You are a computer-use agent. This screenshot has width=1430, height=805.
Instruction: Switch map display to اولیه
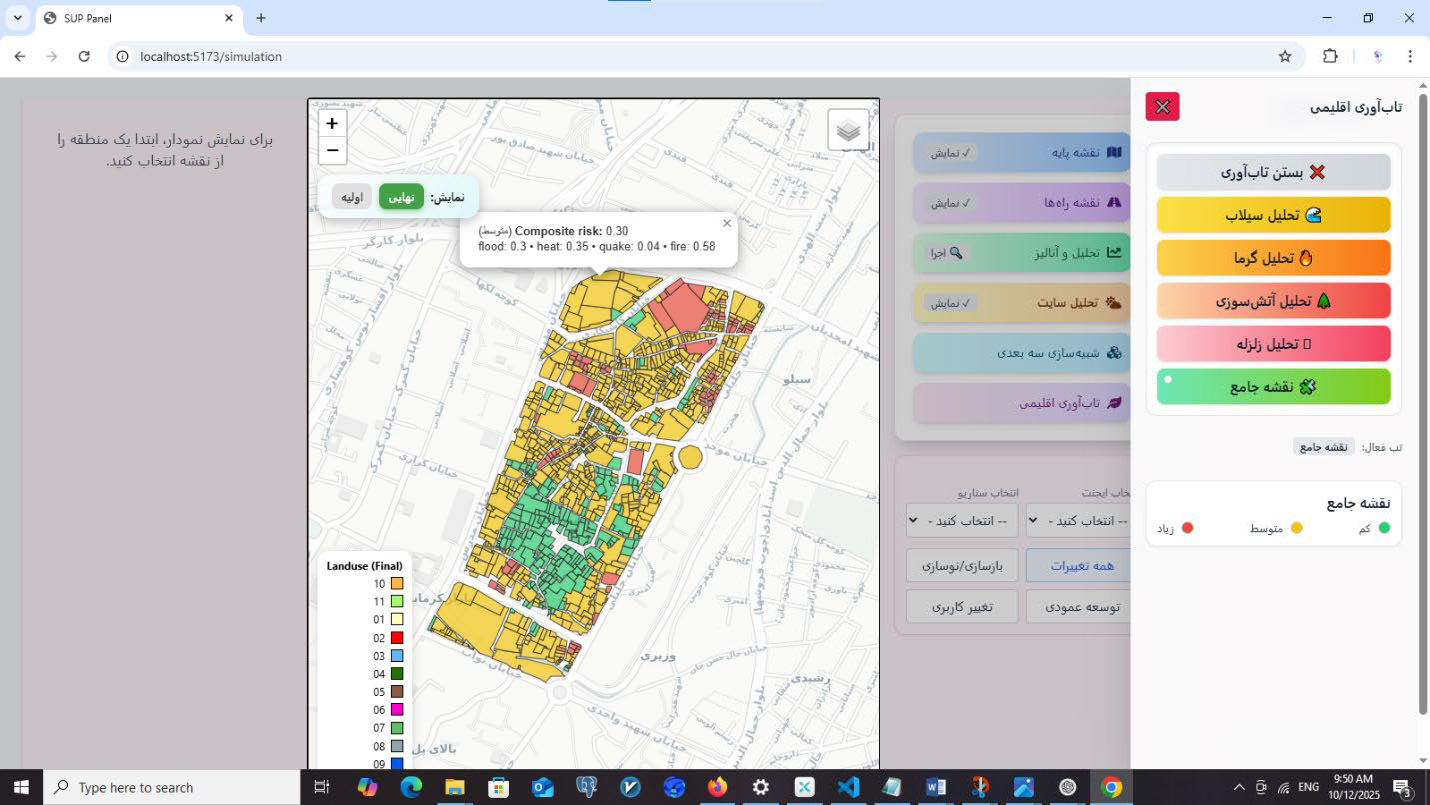pyautogui.click(x=352, y=197)
